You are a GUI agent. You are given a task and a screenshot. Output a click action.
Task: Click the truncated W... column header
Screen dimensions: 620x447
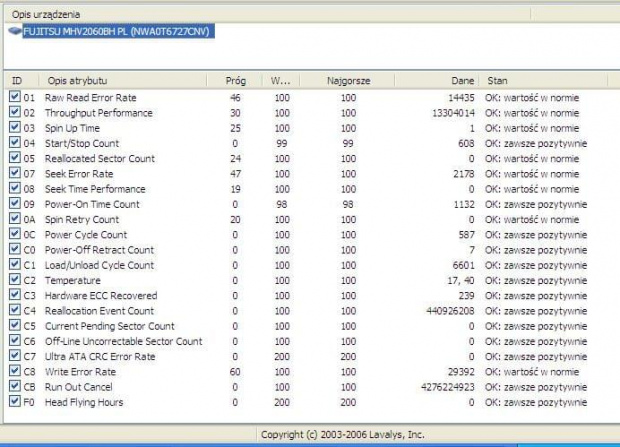click(281, 81)
